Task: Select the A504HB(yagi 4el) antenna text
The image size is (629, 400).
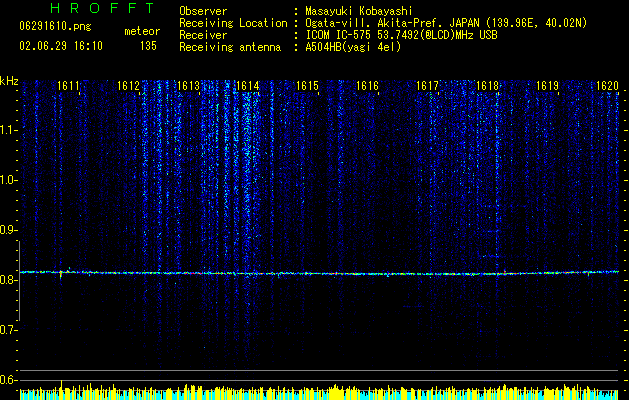Action: 353,47
